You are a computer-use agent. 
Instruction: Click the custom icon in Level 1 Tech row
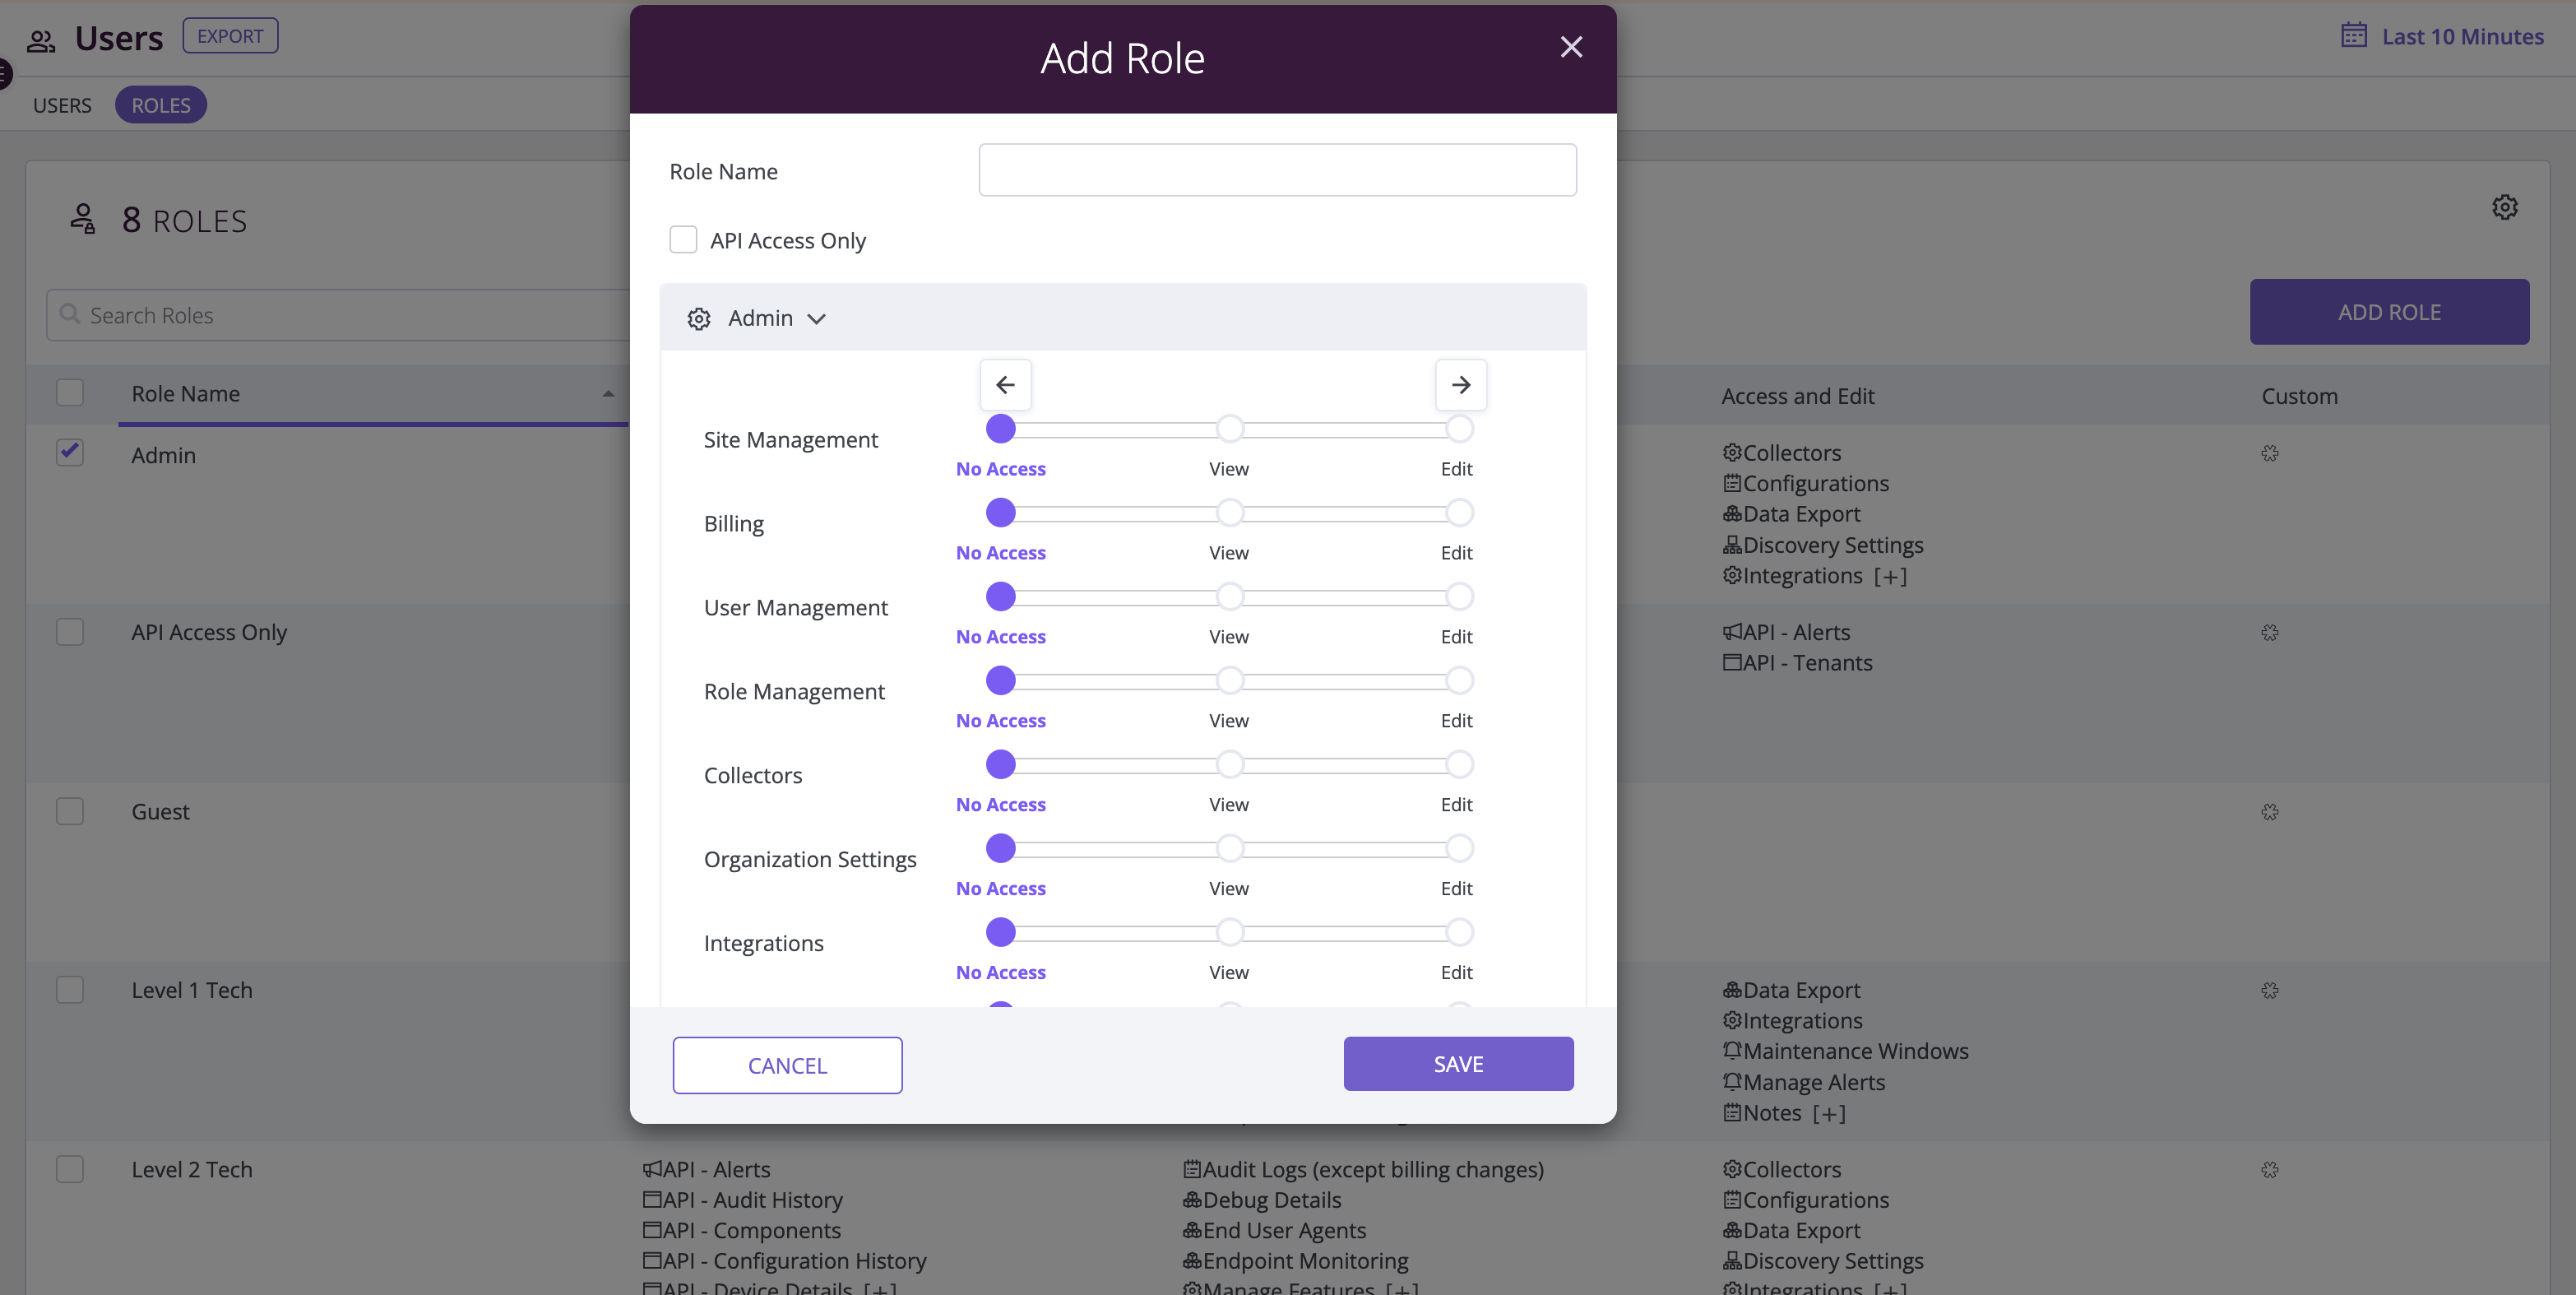[2270, 990]
